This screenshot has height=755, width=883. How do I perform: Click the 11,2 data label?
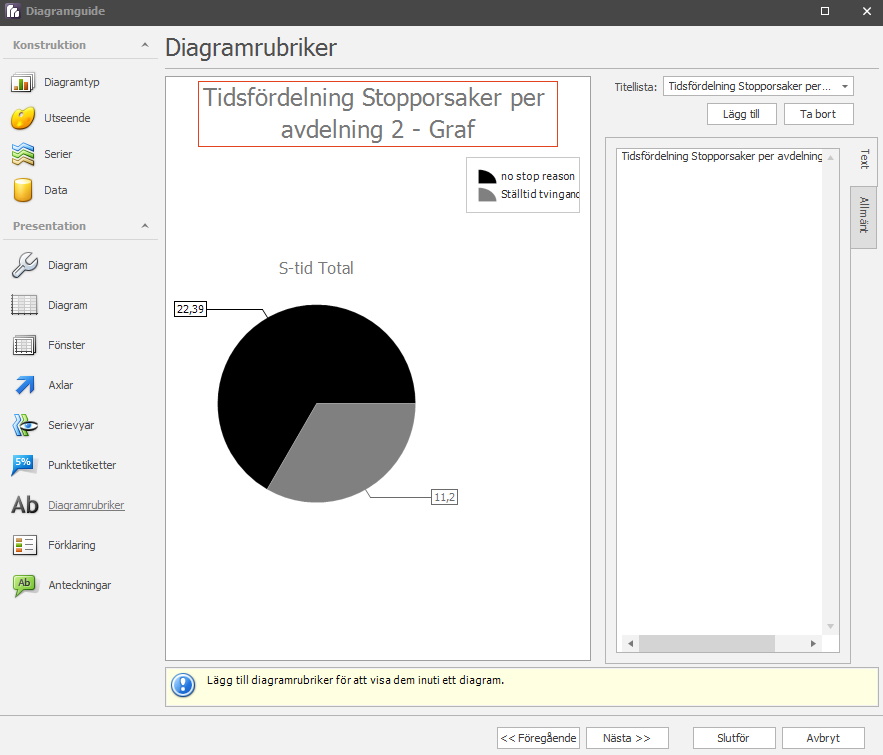(444, 497)
